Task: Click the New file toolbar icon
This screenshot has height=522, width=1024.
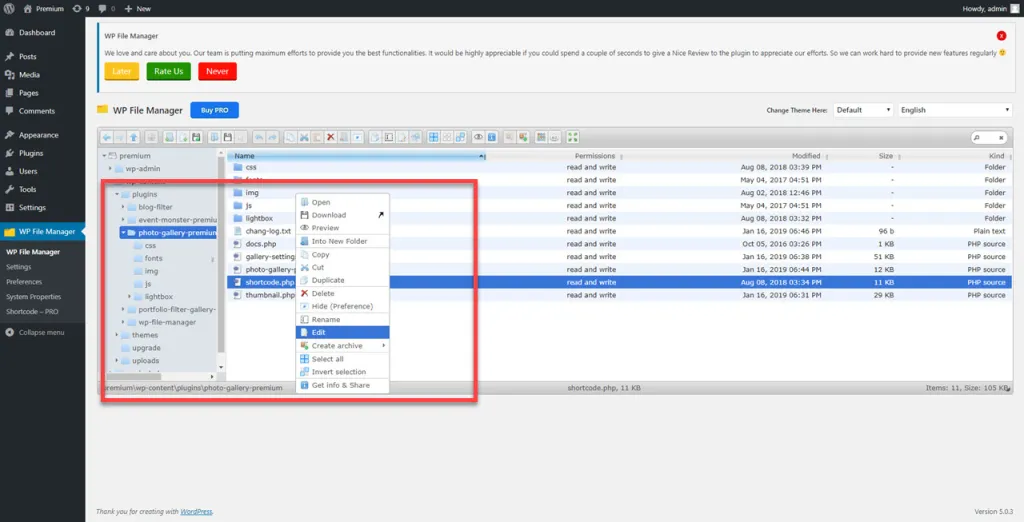Action: pyautogui.click(x=183, y=137)
